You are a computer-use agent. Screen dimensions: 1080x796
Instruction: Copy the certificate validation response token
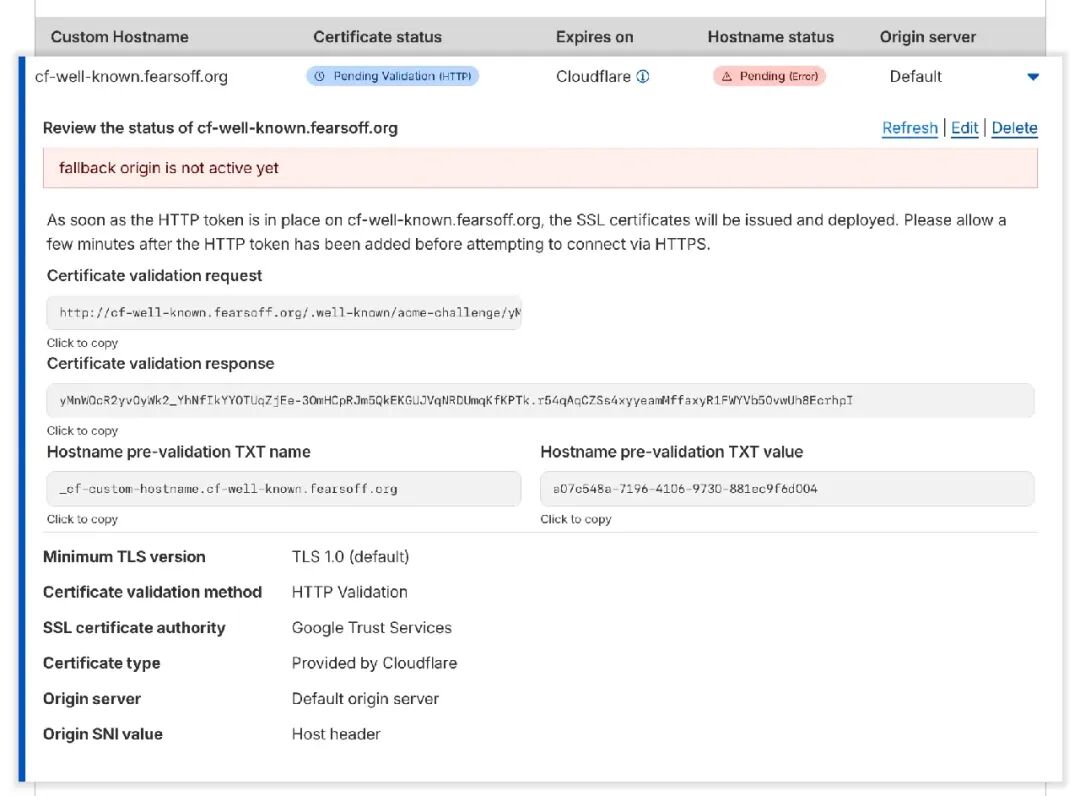(x=540, y=400)
